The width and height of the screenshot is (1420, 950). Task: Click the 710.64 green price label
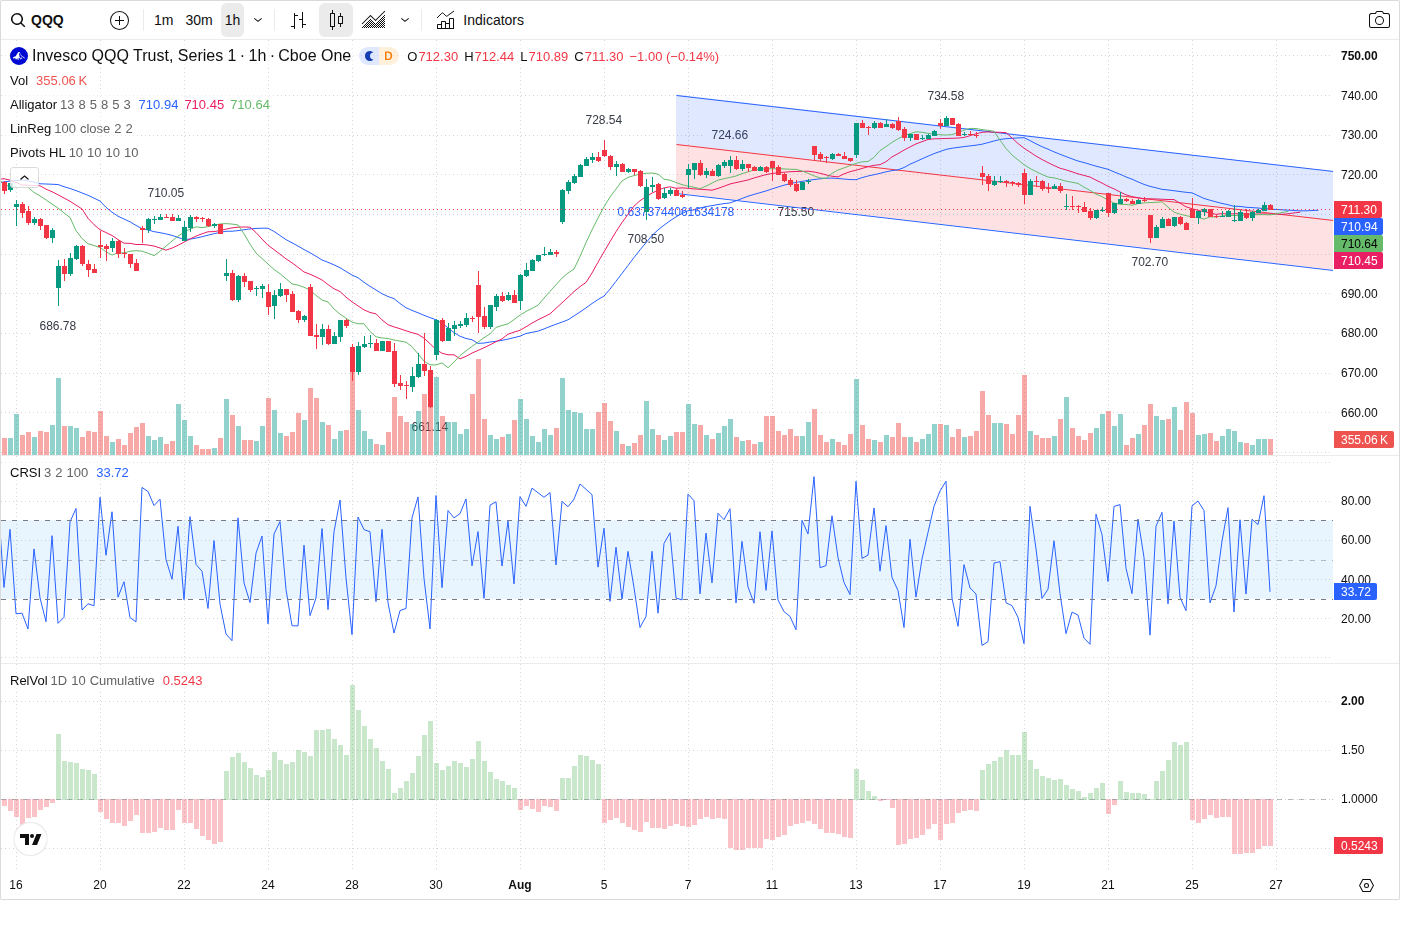point(1358,244)
